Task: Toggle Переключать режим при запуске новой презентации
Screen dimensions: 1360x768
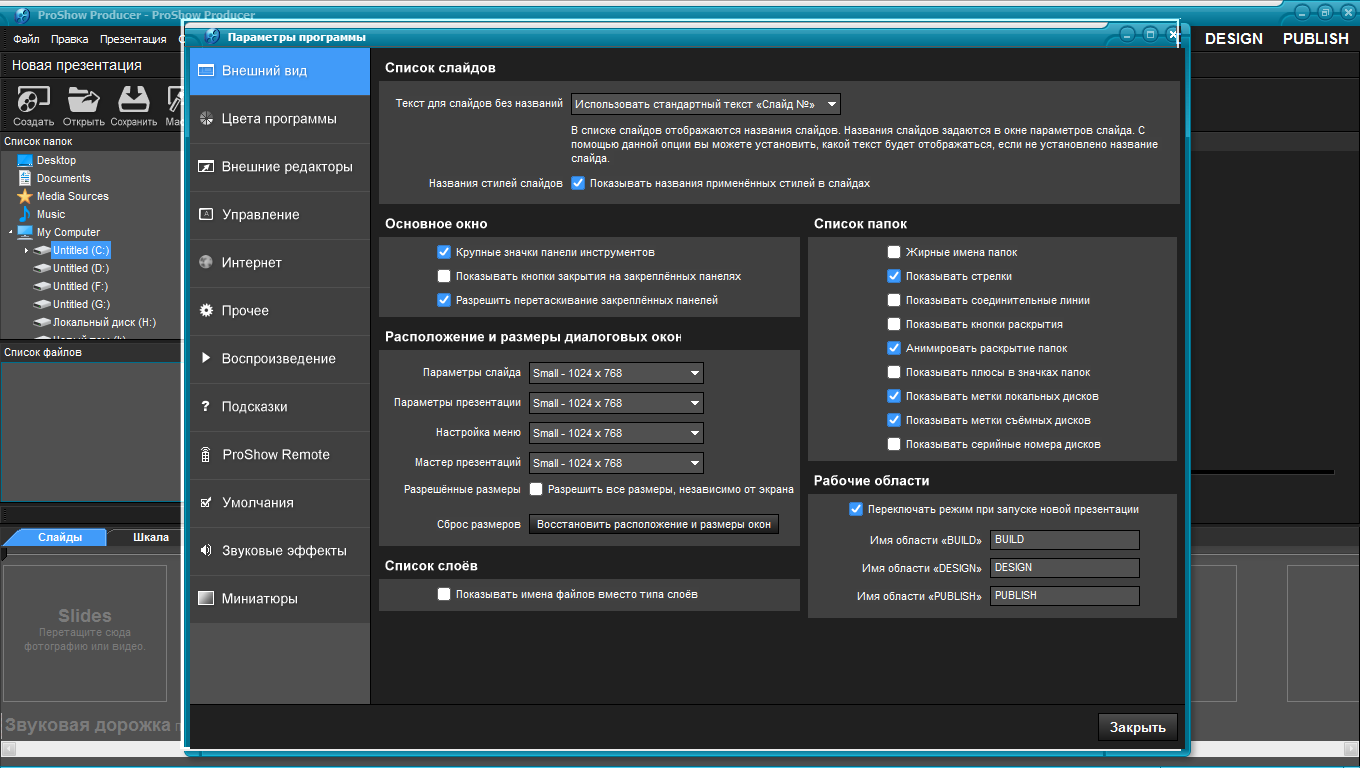Action: coord(855,509)
